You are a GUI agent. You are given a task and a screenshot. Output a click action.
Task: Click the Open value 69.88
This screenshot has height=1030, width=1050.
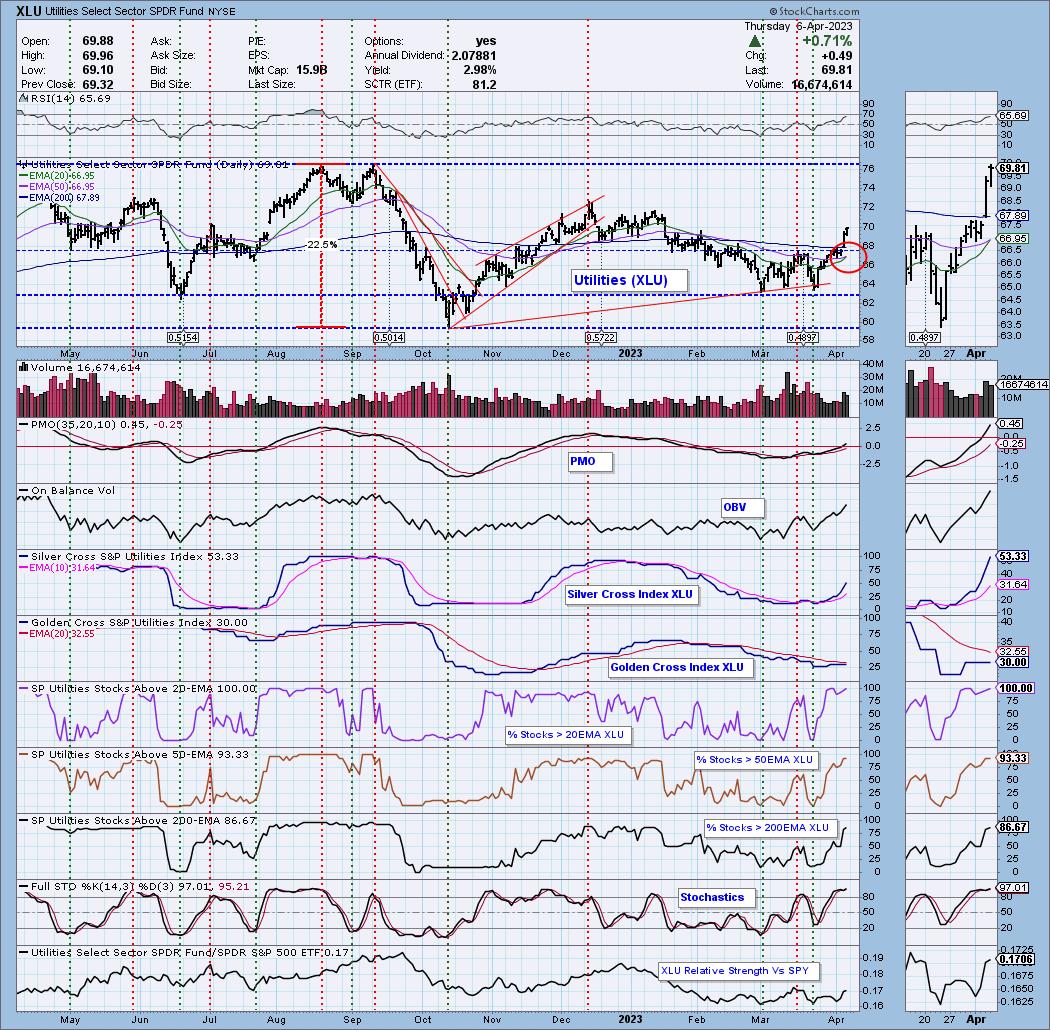[98, 41]
